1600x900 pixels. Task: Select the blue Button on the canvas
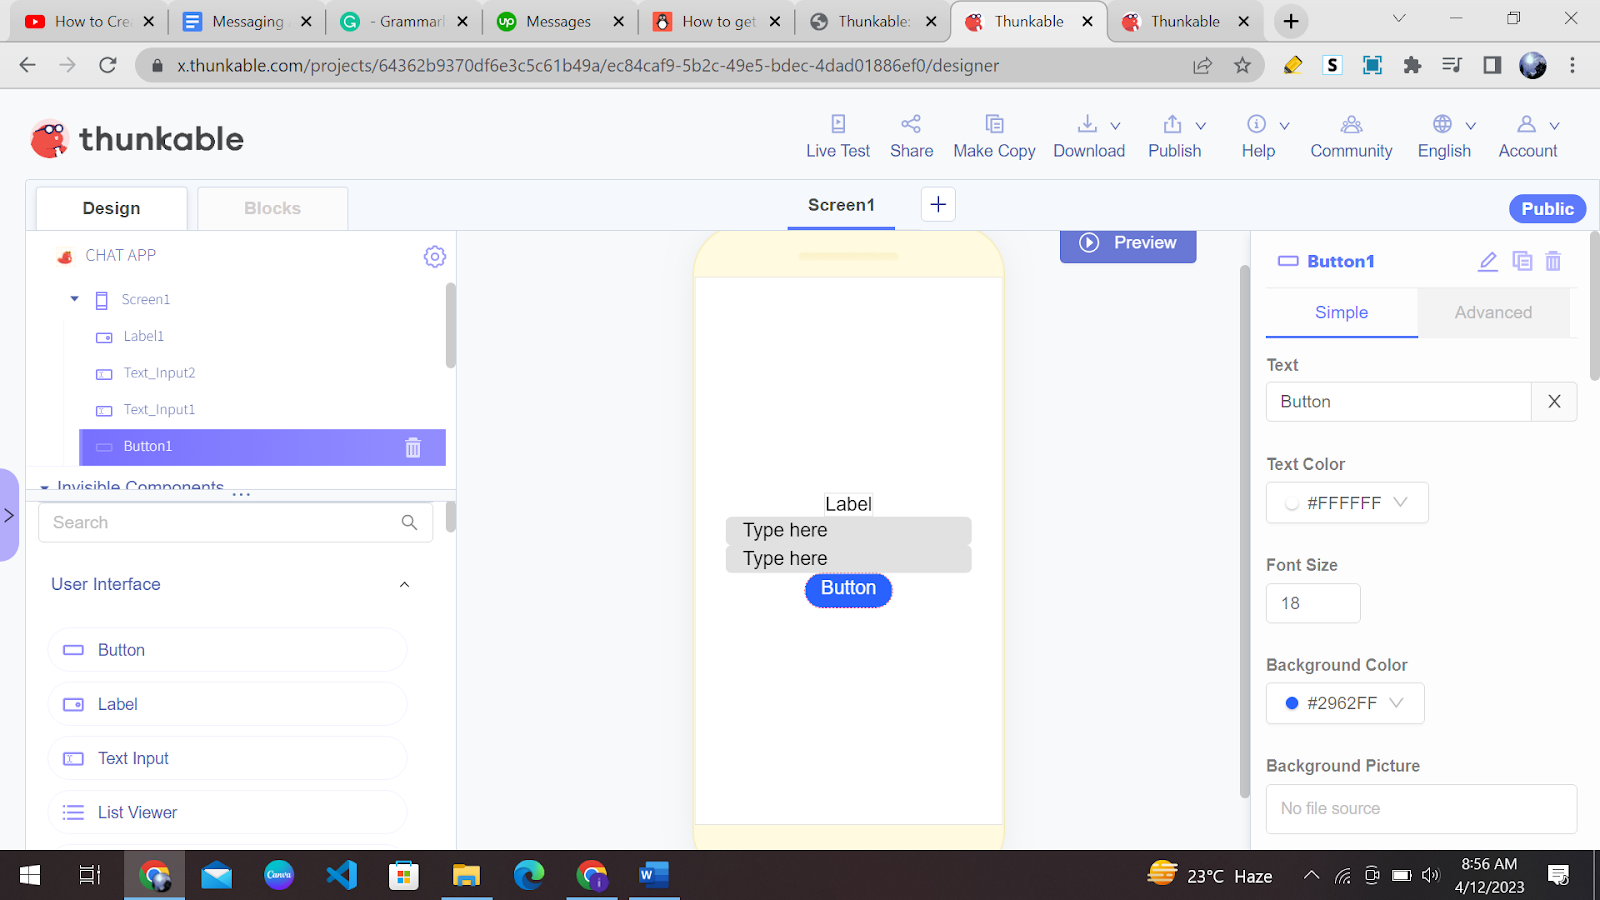click(x=848, y=589)
